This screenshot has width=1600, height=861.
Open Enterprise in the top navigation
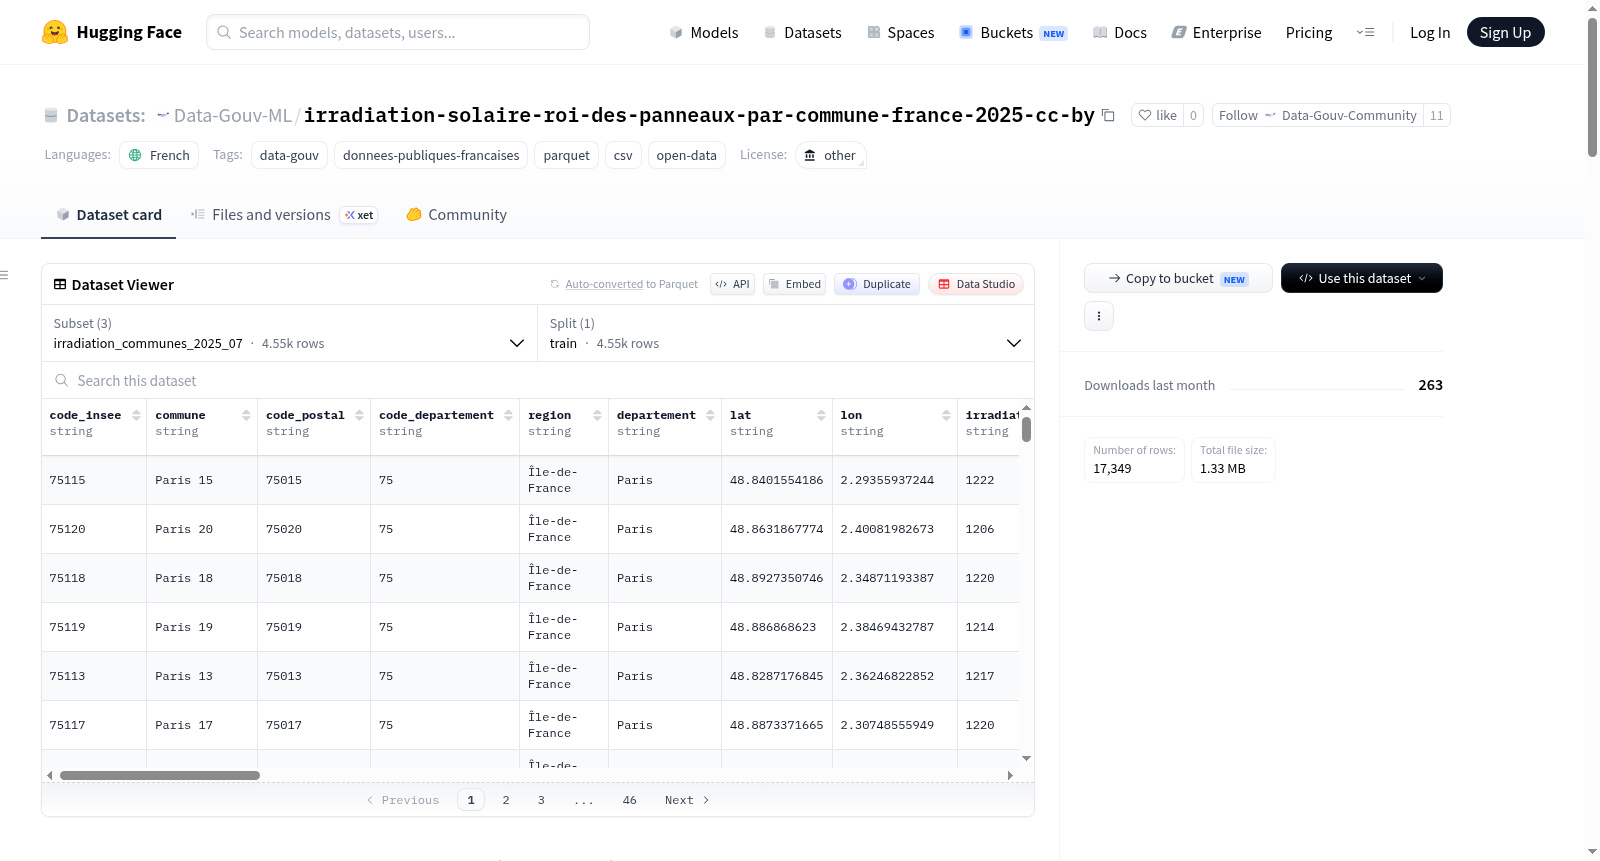click(x=1216, y=32)
